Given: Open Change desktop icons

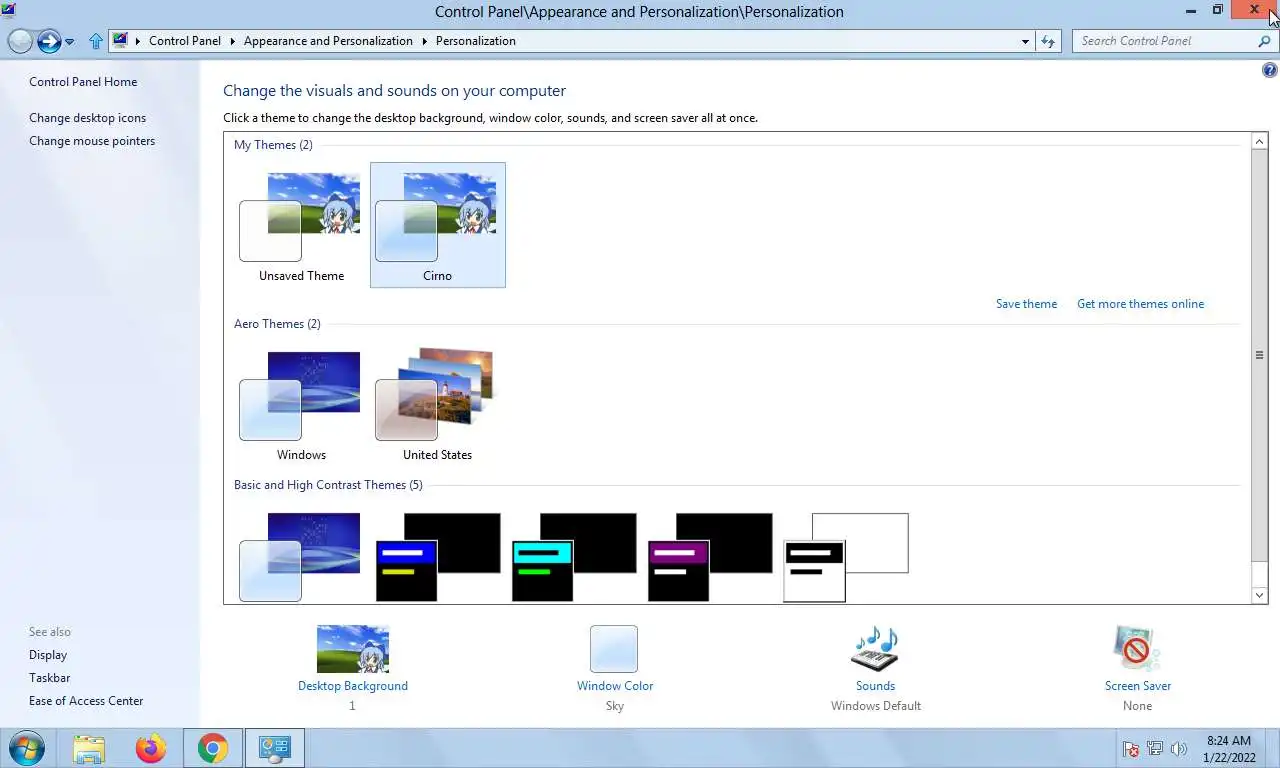Looking at the screenshot, I should pos(87,118).
